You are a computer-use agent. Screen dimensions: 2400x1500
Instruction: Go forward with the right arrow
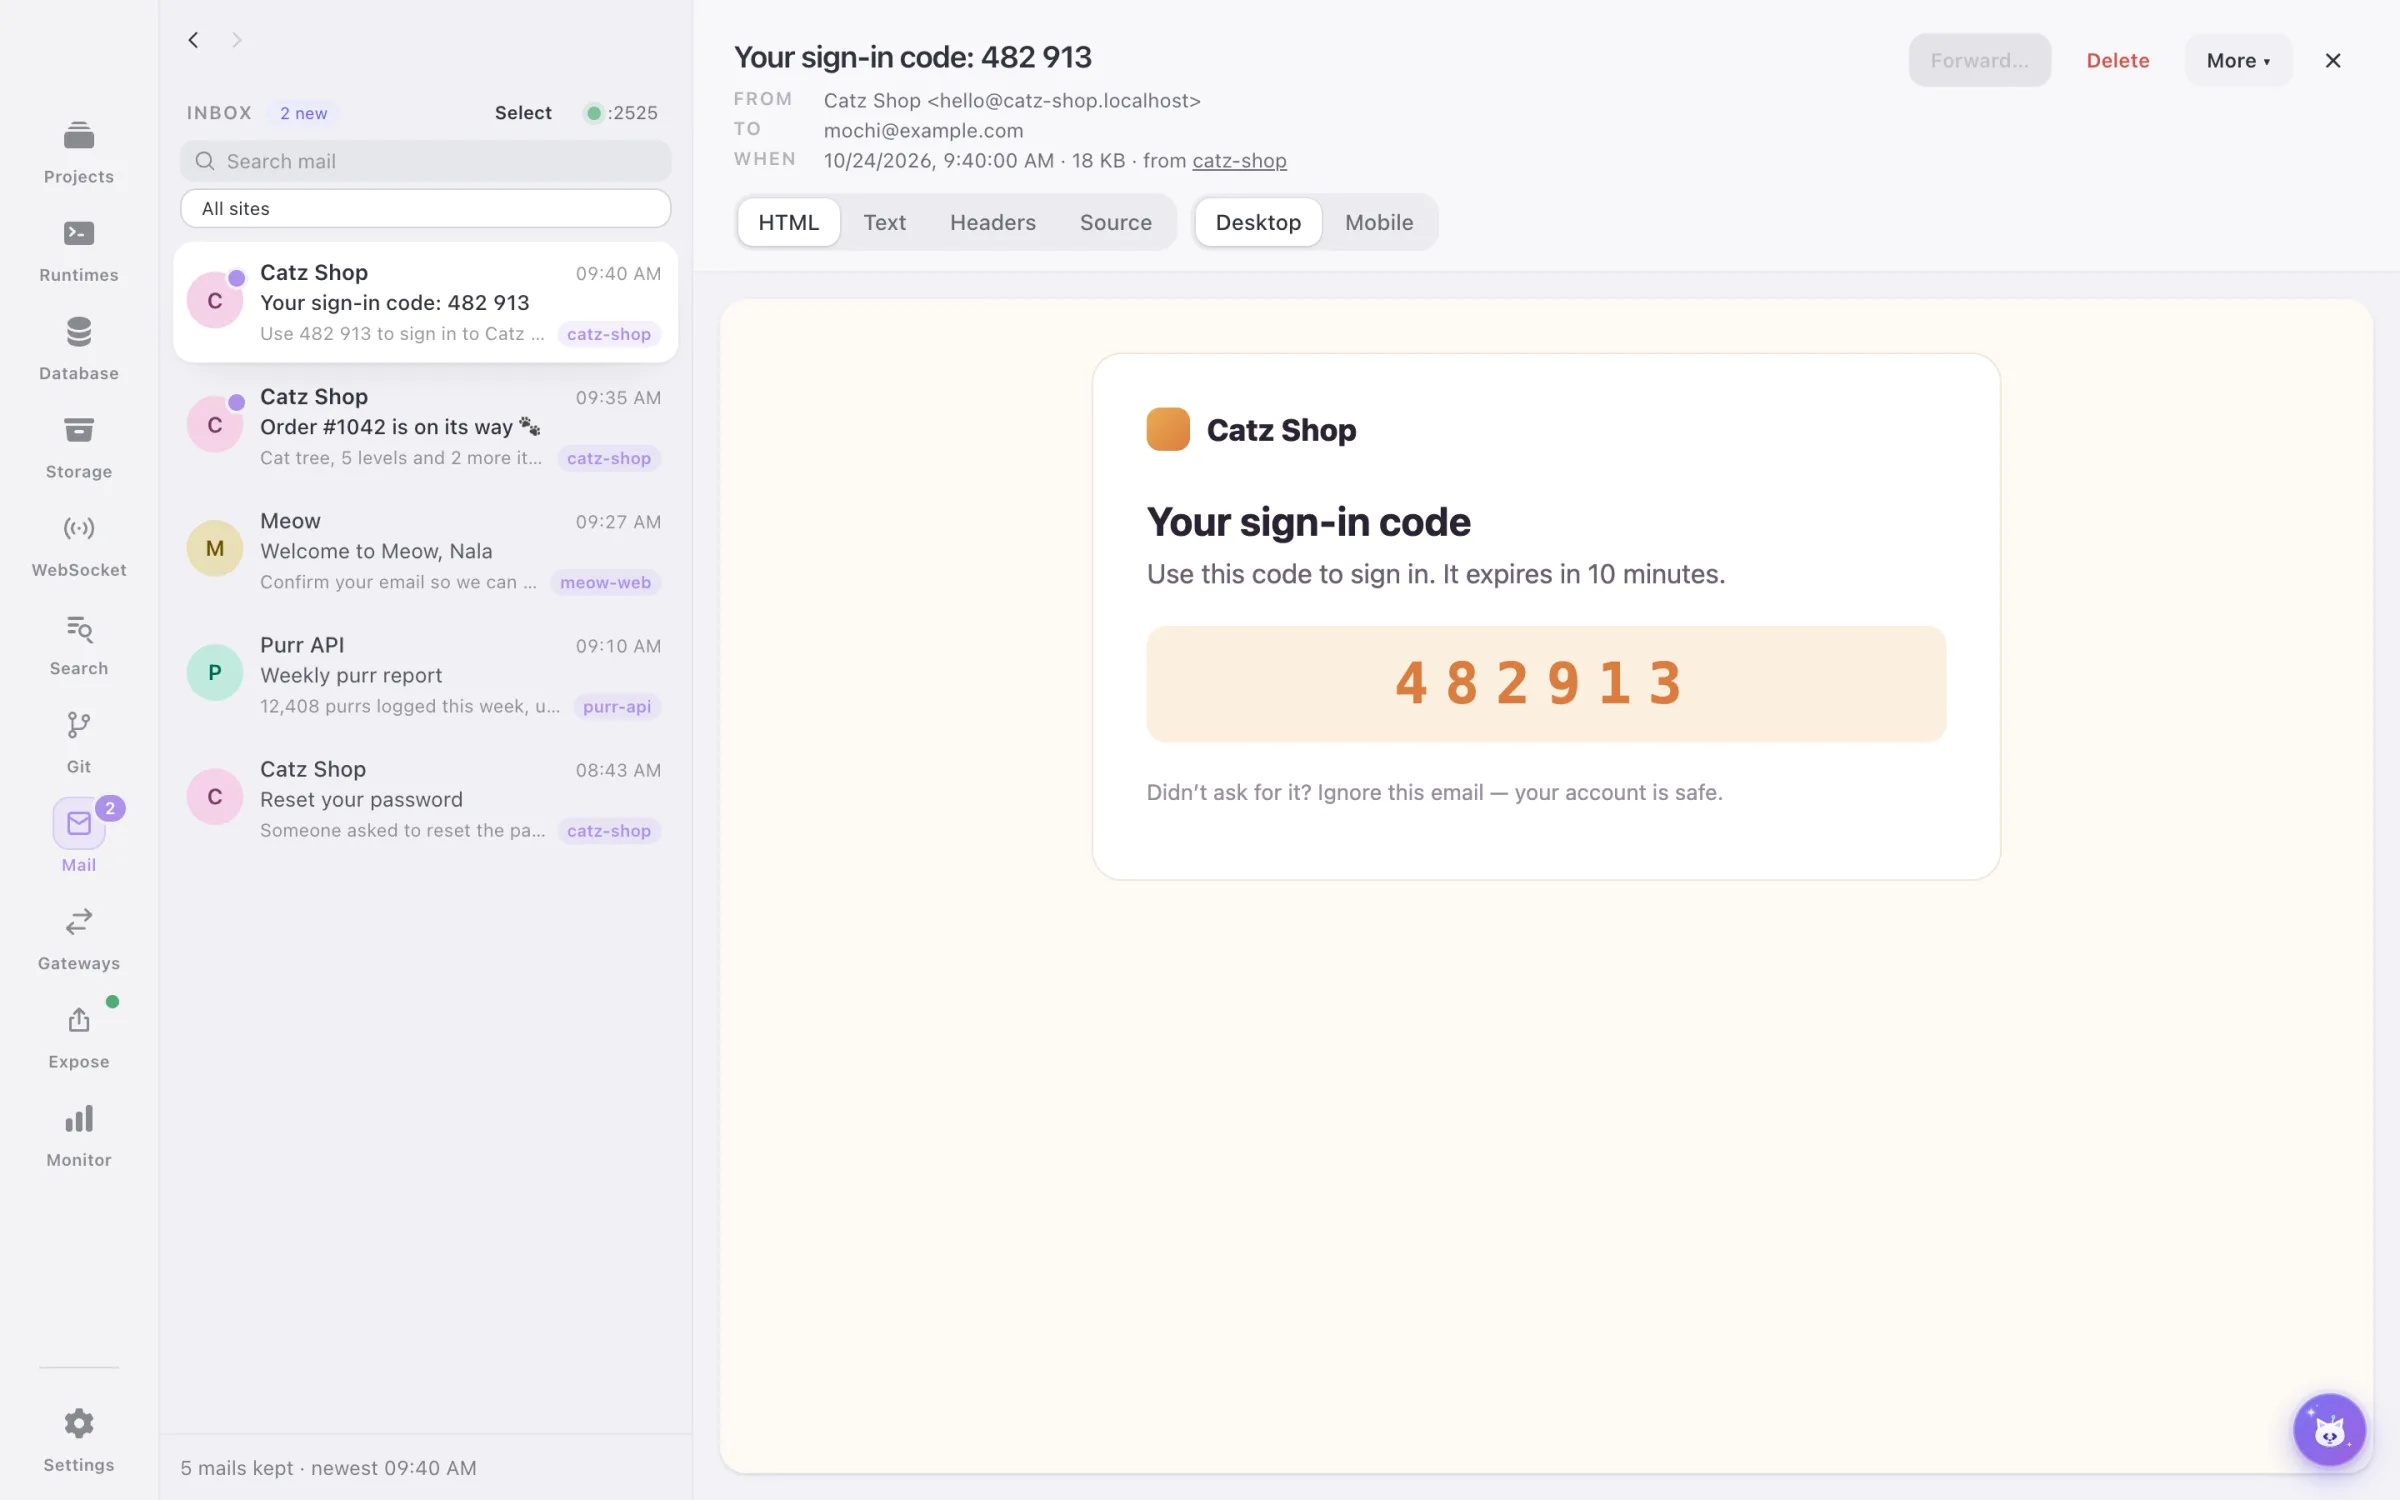pos(237,40)
